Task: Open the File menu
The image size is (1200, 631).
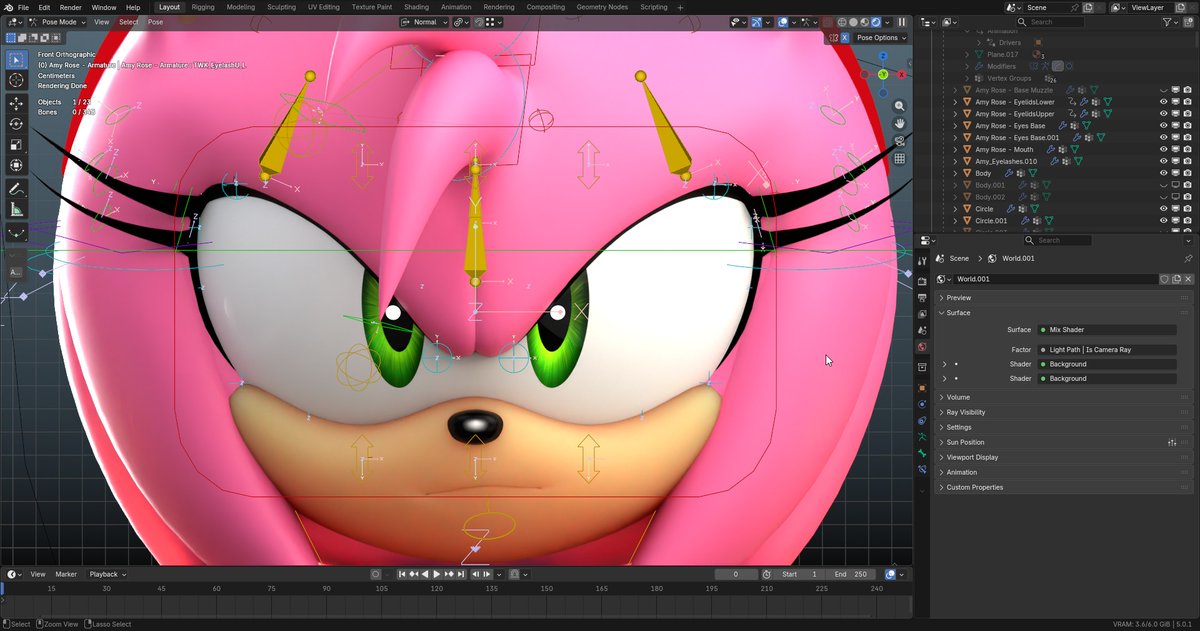Action: [x=23, y=7]
